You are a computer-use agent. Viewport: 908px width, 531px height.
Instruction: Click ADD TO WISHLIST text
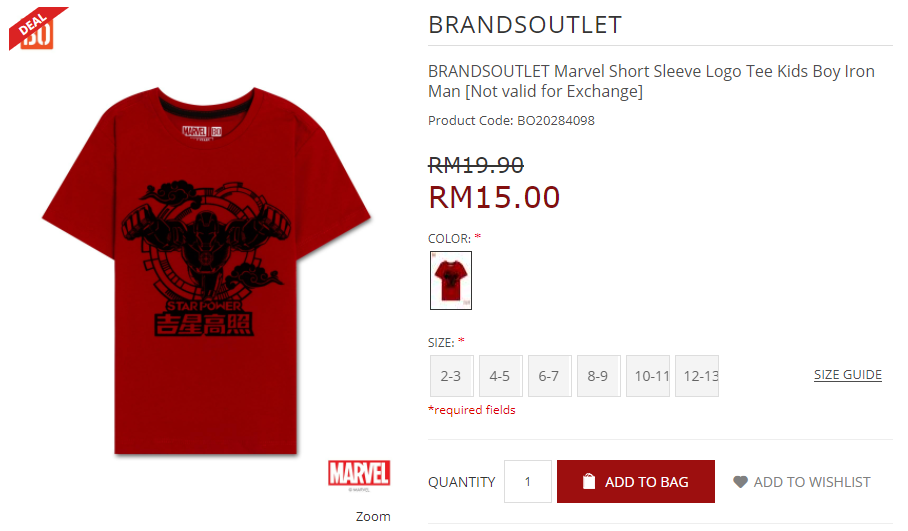(812, 482)
